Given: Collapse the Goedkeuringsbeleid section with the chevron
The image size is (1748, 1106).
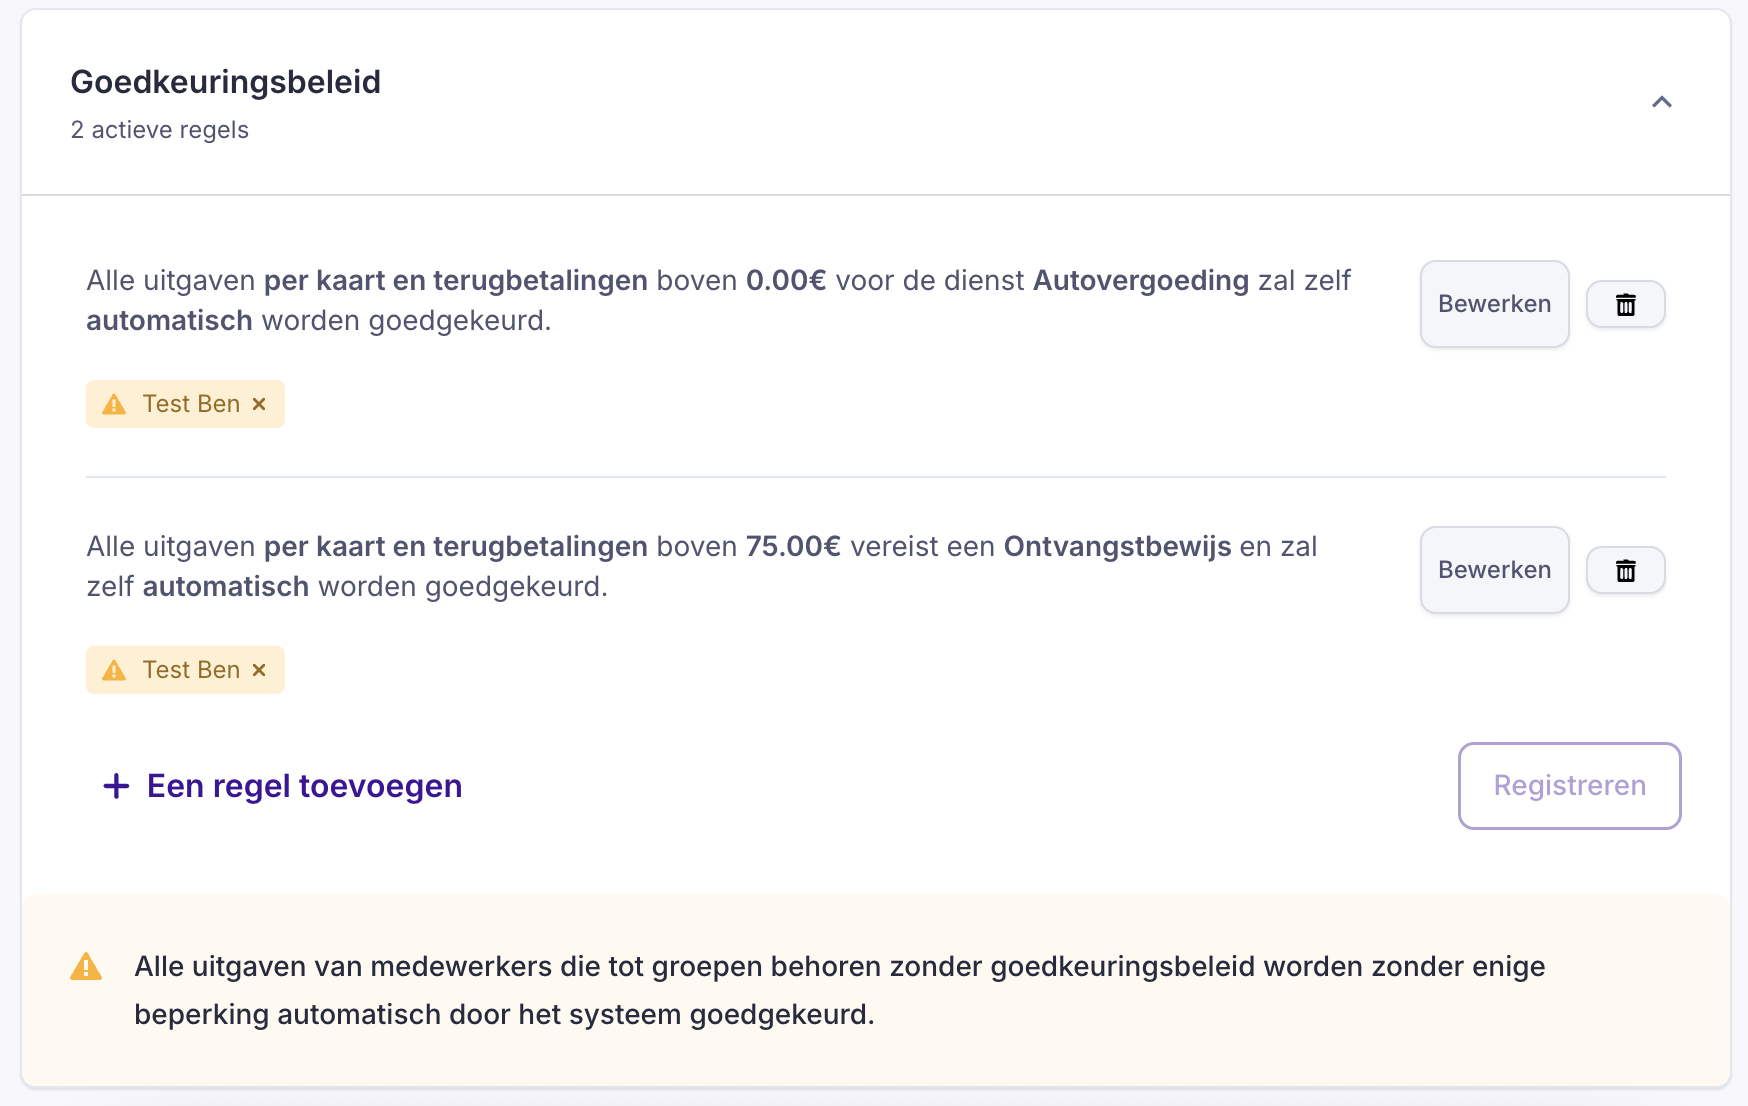Looking at the screenshot, I should 1661,102.
